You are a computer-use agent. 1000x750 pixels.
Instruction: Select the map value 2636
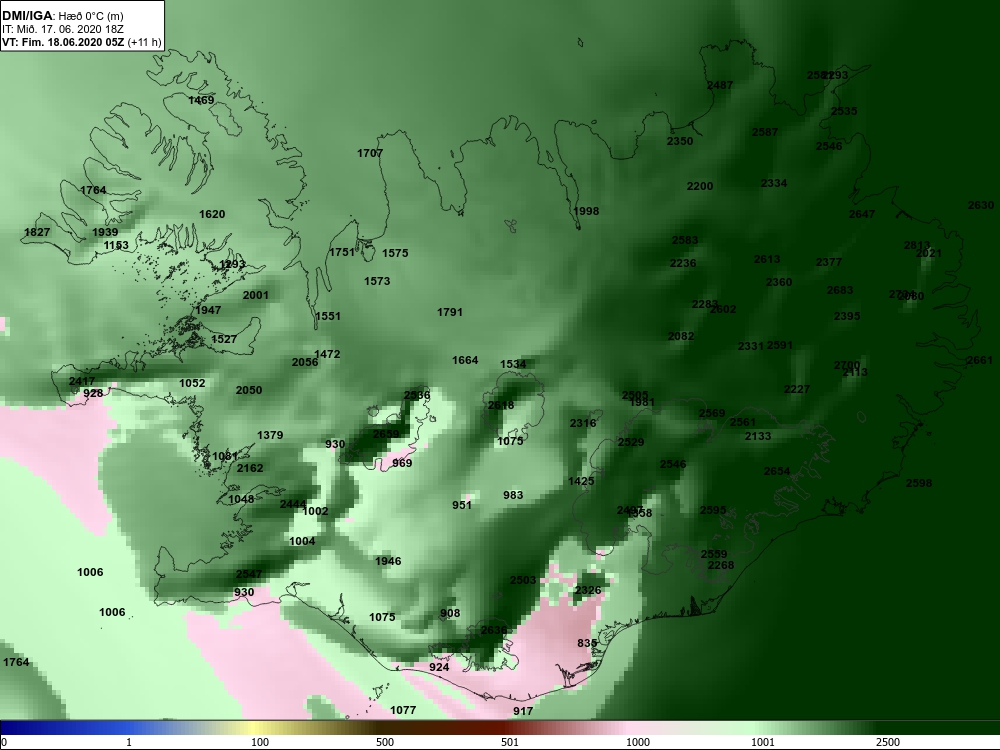494,630
